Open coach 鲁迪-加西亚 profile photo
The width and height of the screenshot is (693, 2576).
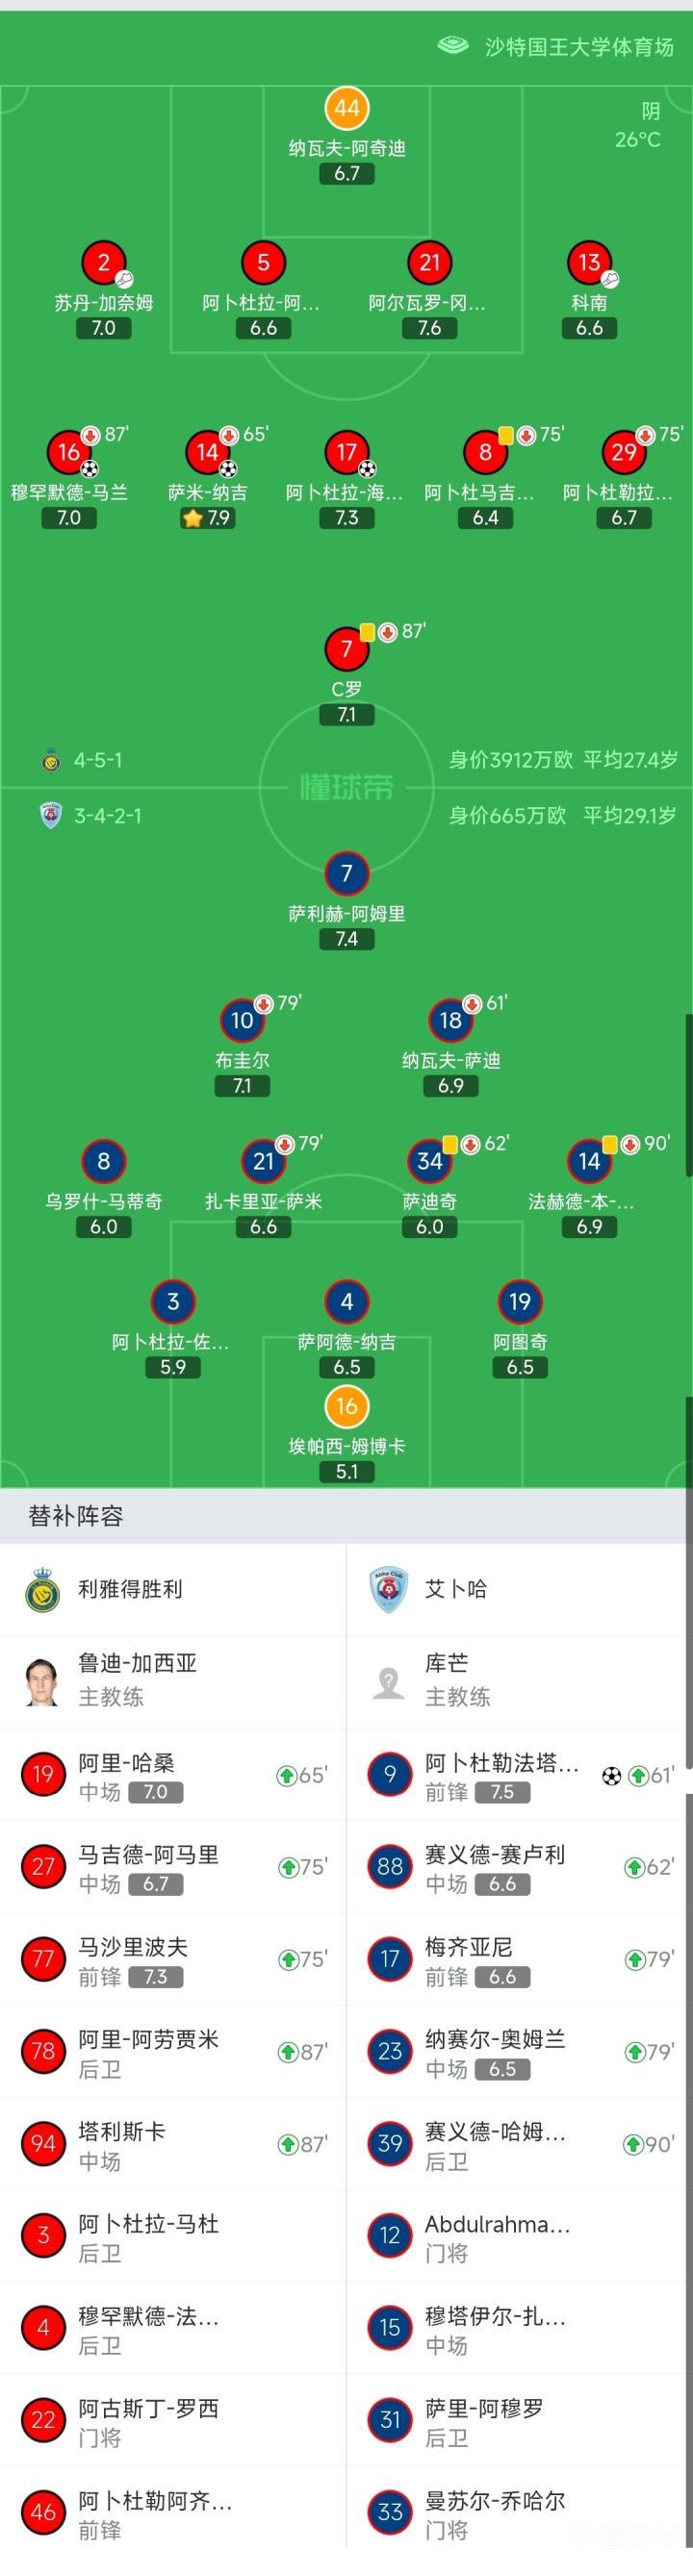tap(42, 1681)
